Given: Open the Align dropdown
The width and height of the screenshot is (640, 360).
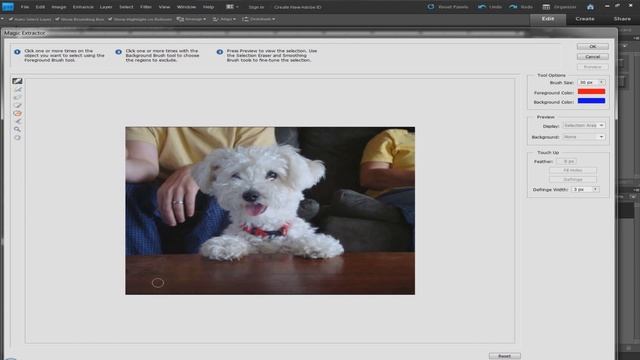Looking at the screenshot, I should pyautogui.click(x=224, y=19).
